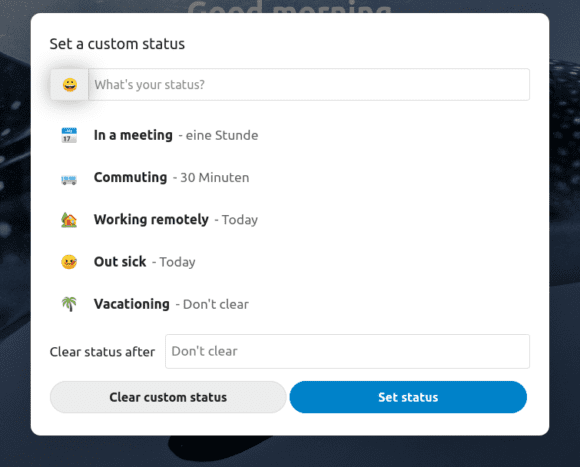
Task: Choose the Working remotely status
Action: point(290,220)
